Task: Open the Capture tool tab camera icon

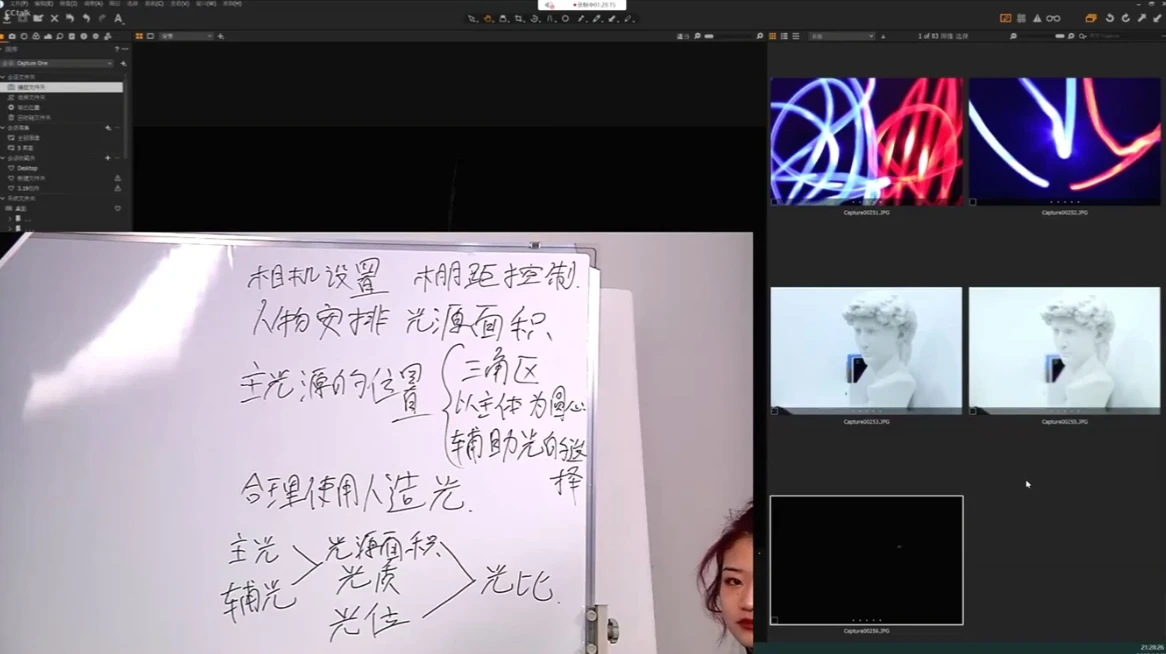Action: coord(13,37)
